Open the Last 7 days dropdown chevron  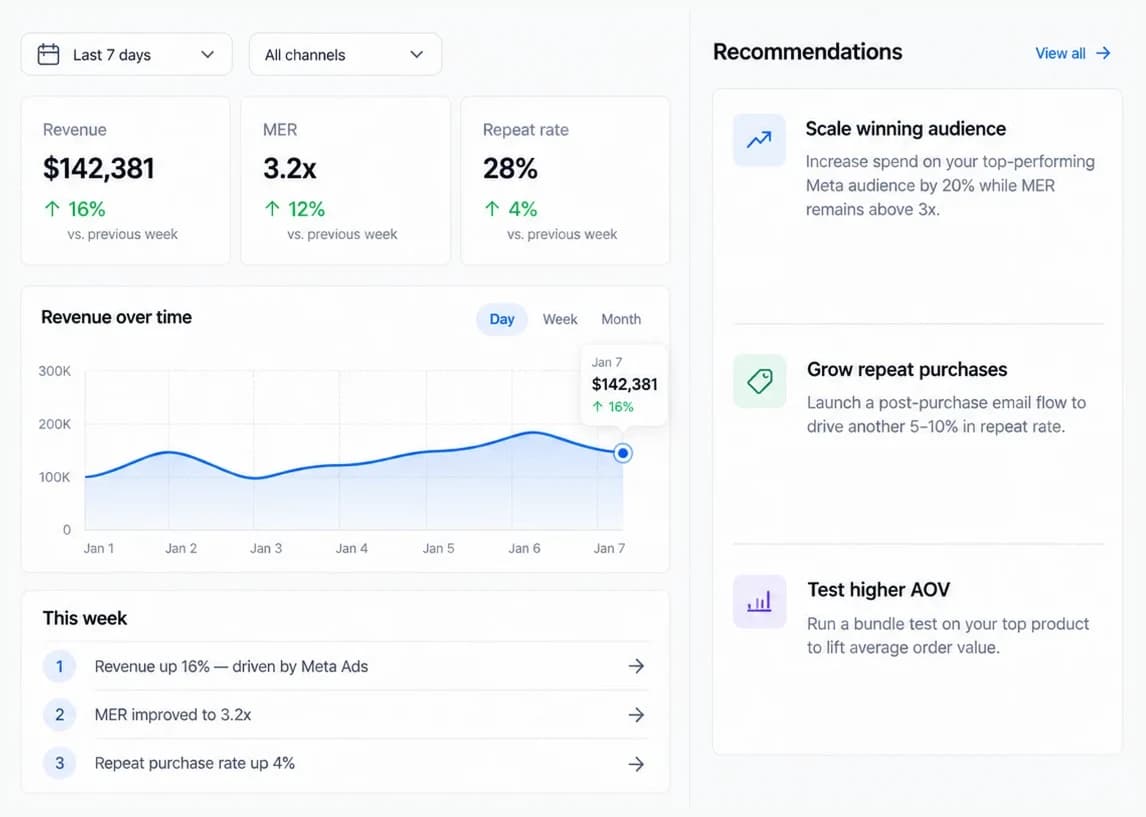[208, 54]
